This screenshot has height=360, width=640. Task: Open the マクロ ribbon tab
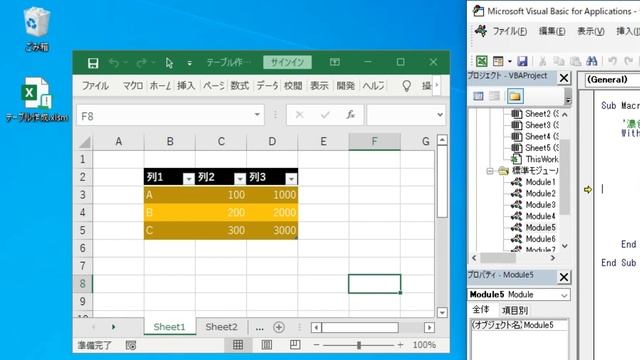pyautogui.click(x=133, y=86)
